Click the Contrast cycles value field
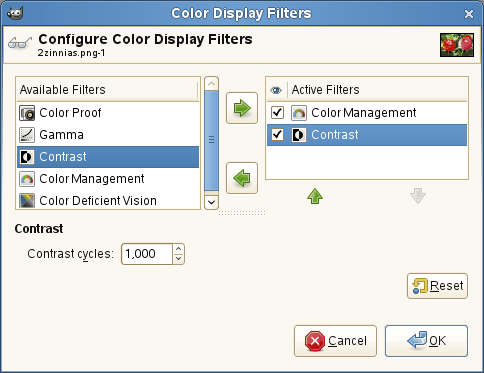Image resolution: width=484 pixels, height=373 pixels. tap(147, 254)
